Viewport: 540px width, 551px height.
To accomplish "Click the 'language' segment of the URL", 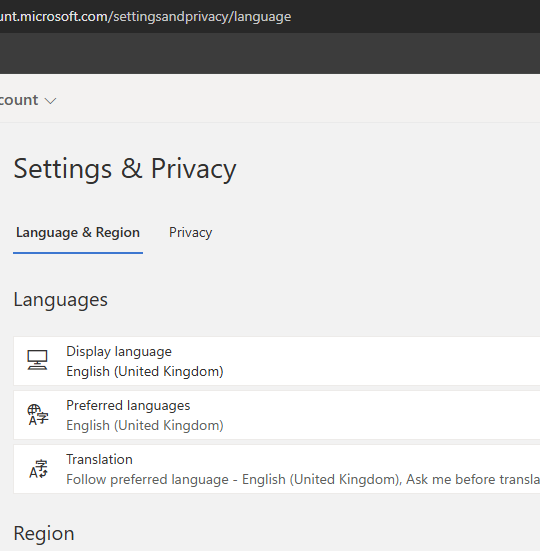I will click(x=262, y=17).
